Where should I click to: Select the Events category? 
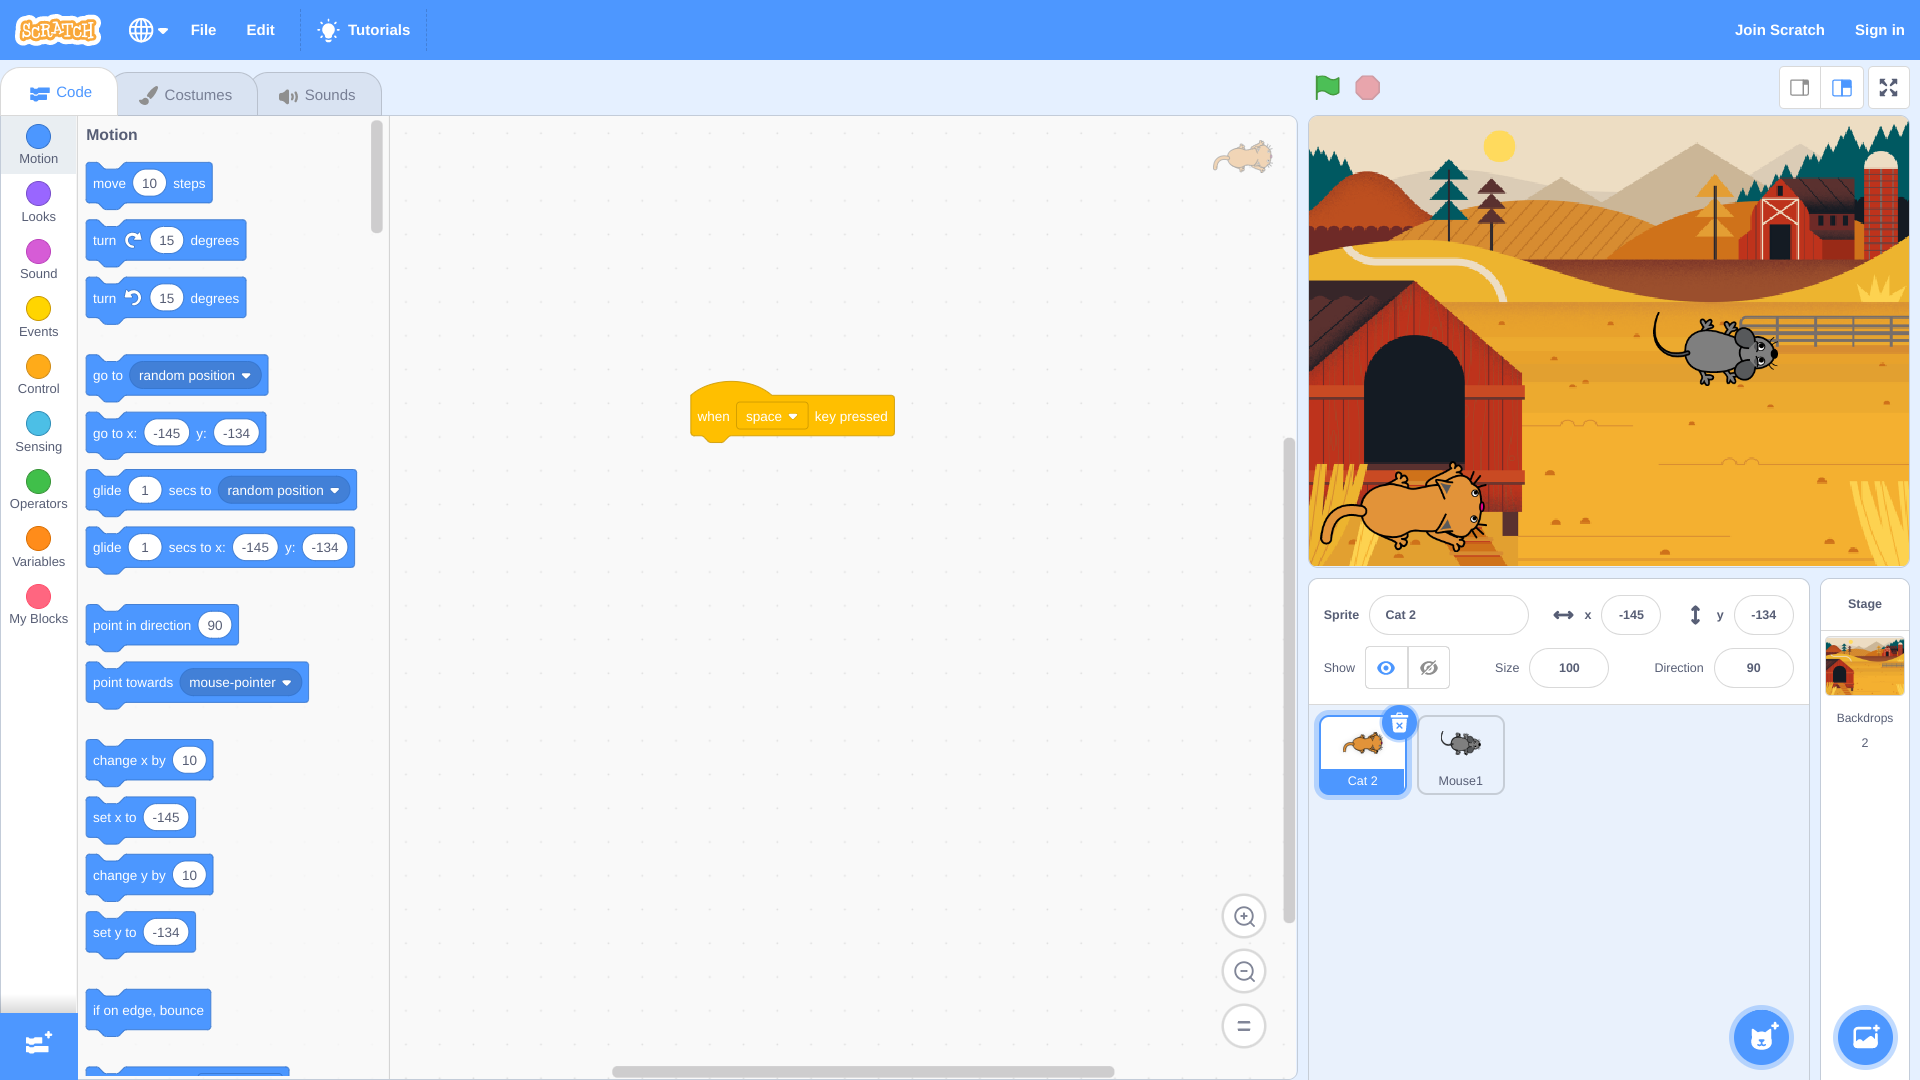pyautogui.click(x=39, y=318)
